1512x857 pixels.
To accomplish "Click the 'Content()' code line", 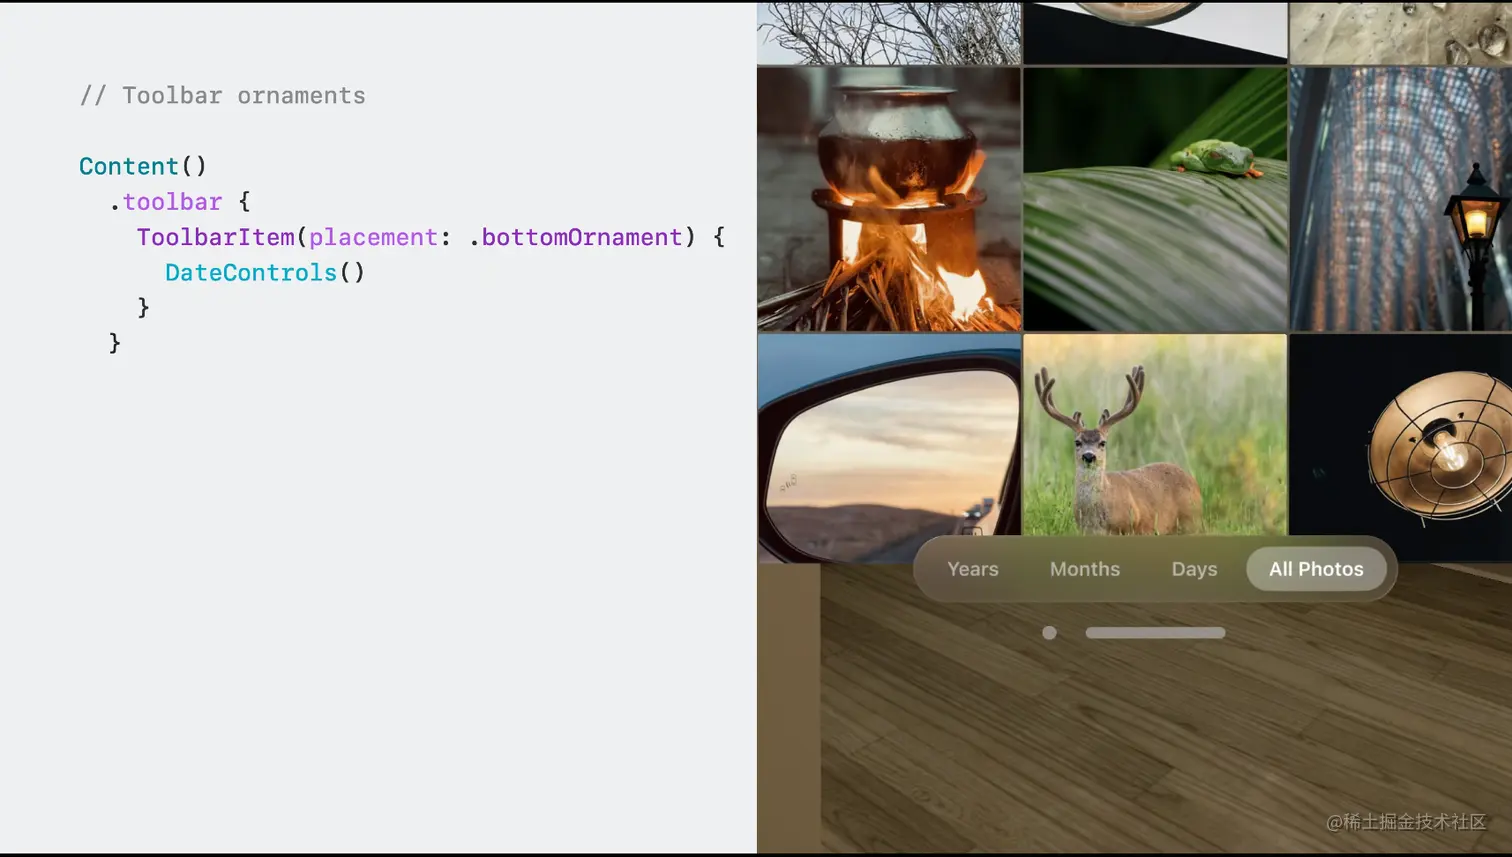I will [143, 166].
